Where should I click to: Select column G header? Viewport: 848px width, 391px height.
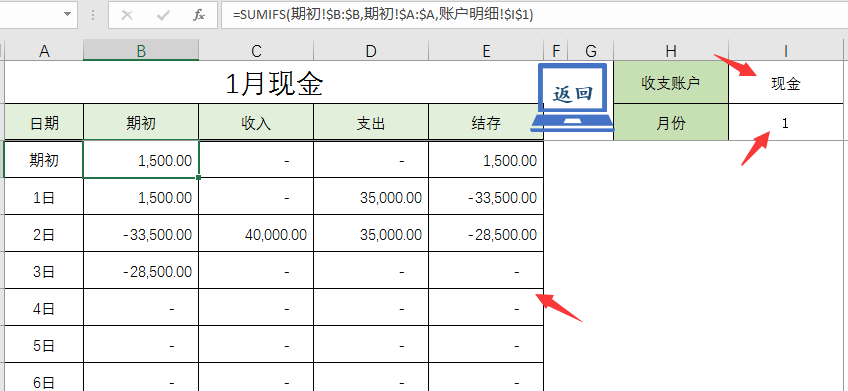591,51
